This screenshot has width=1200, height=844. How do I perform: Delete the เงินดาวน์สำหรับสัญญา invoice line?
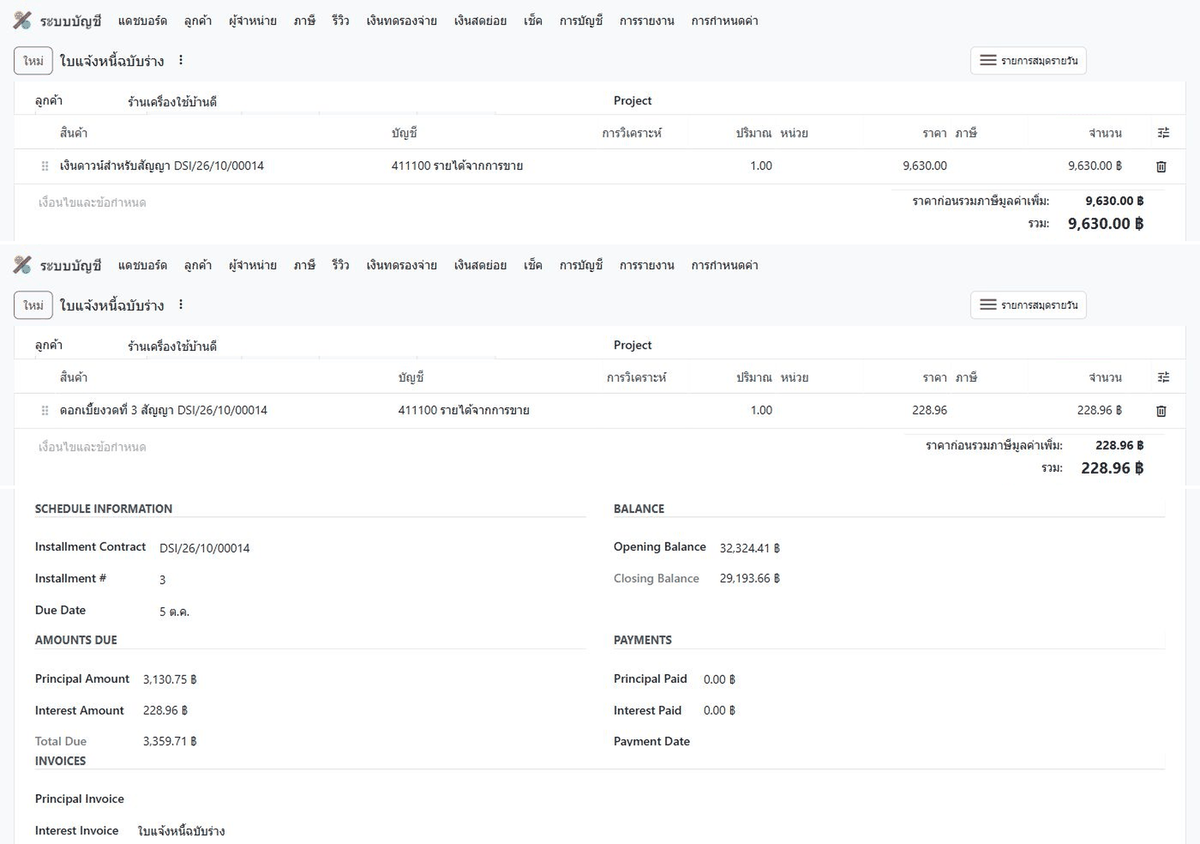tap(1161, 167)
